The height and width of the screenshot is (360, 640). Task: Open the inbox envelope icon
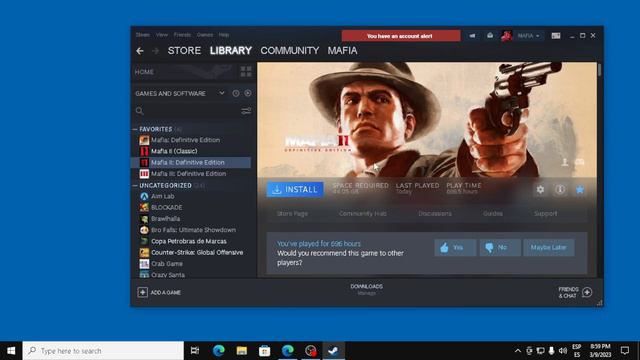pyautogui.click(x=490, y=36)
